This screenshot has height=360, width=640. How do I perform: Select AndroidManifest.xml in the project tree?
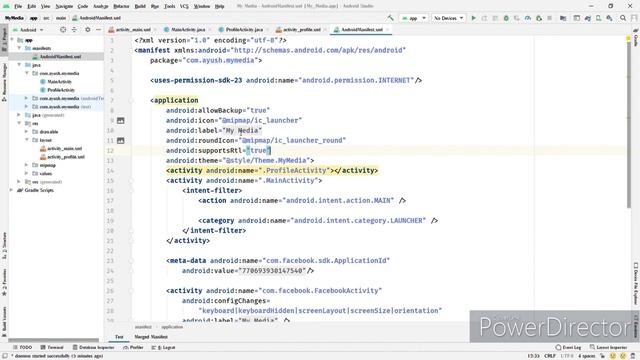(x=57, y=56)
